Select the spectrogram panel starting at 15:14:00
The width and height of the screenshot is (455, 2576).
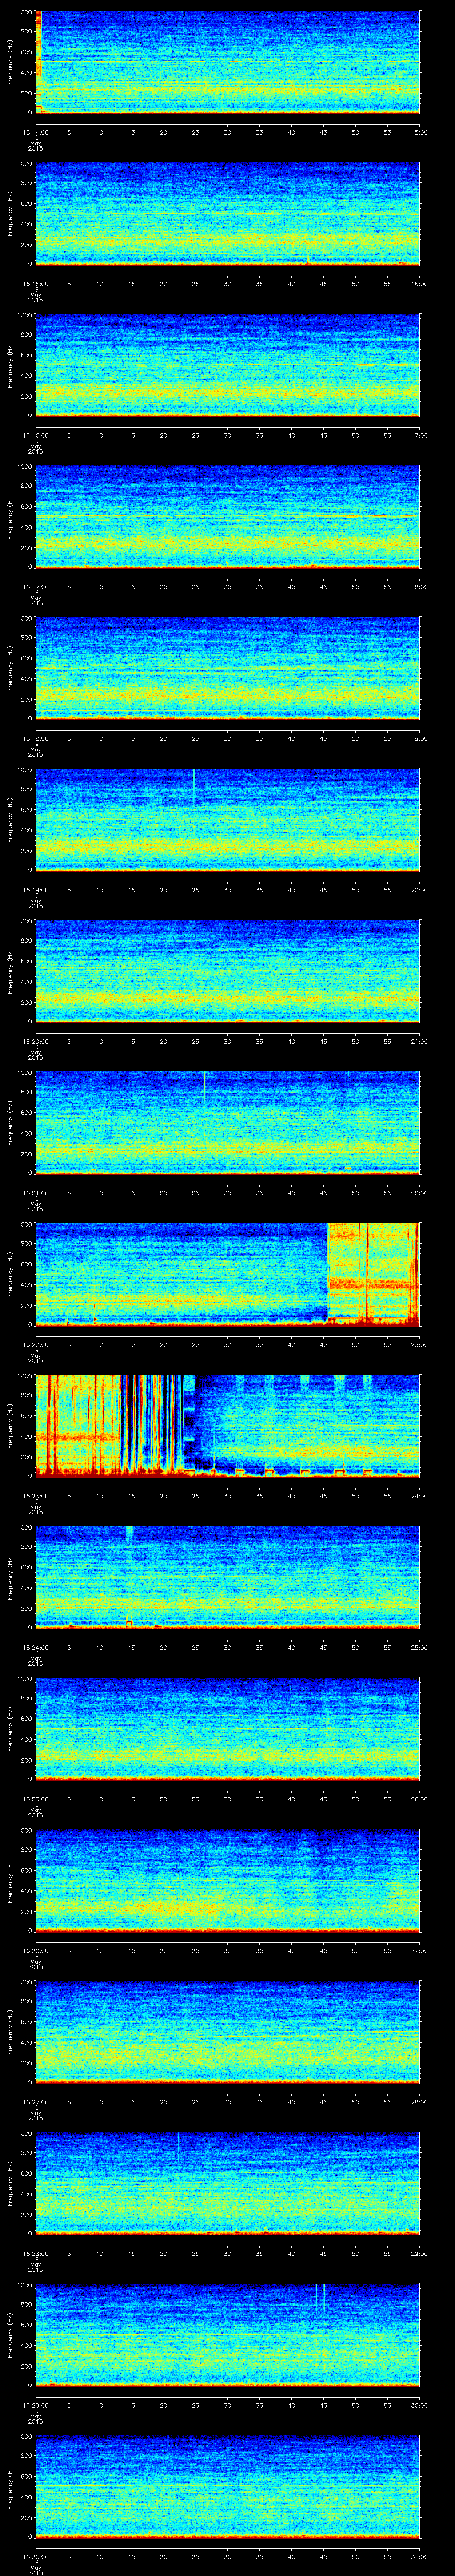coord(227,62)
